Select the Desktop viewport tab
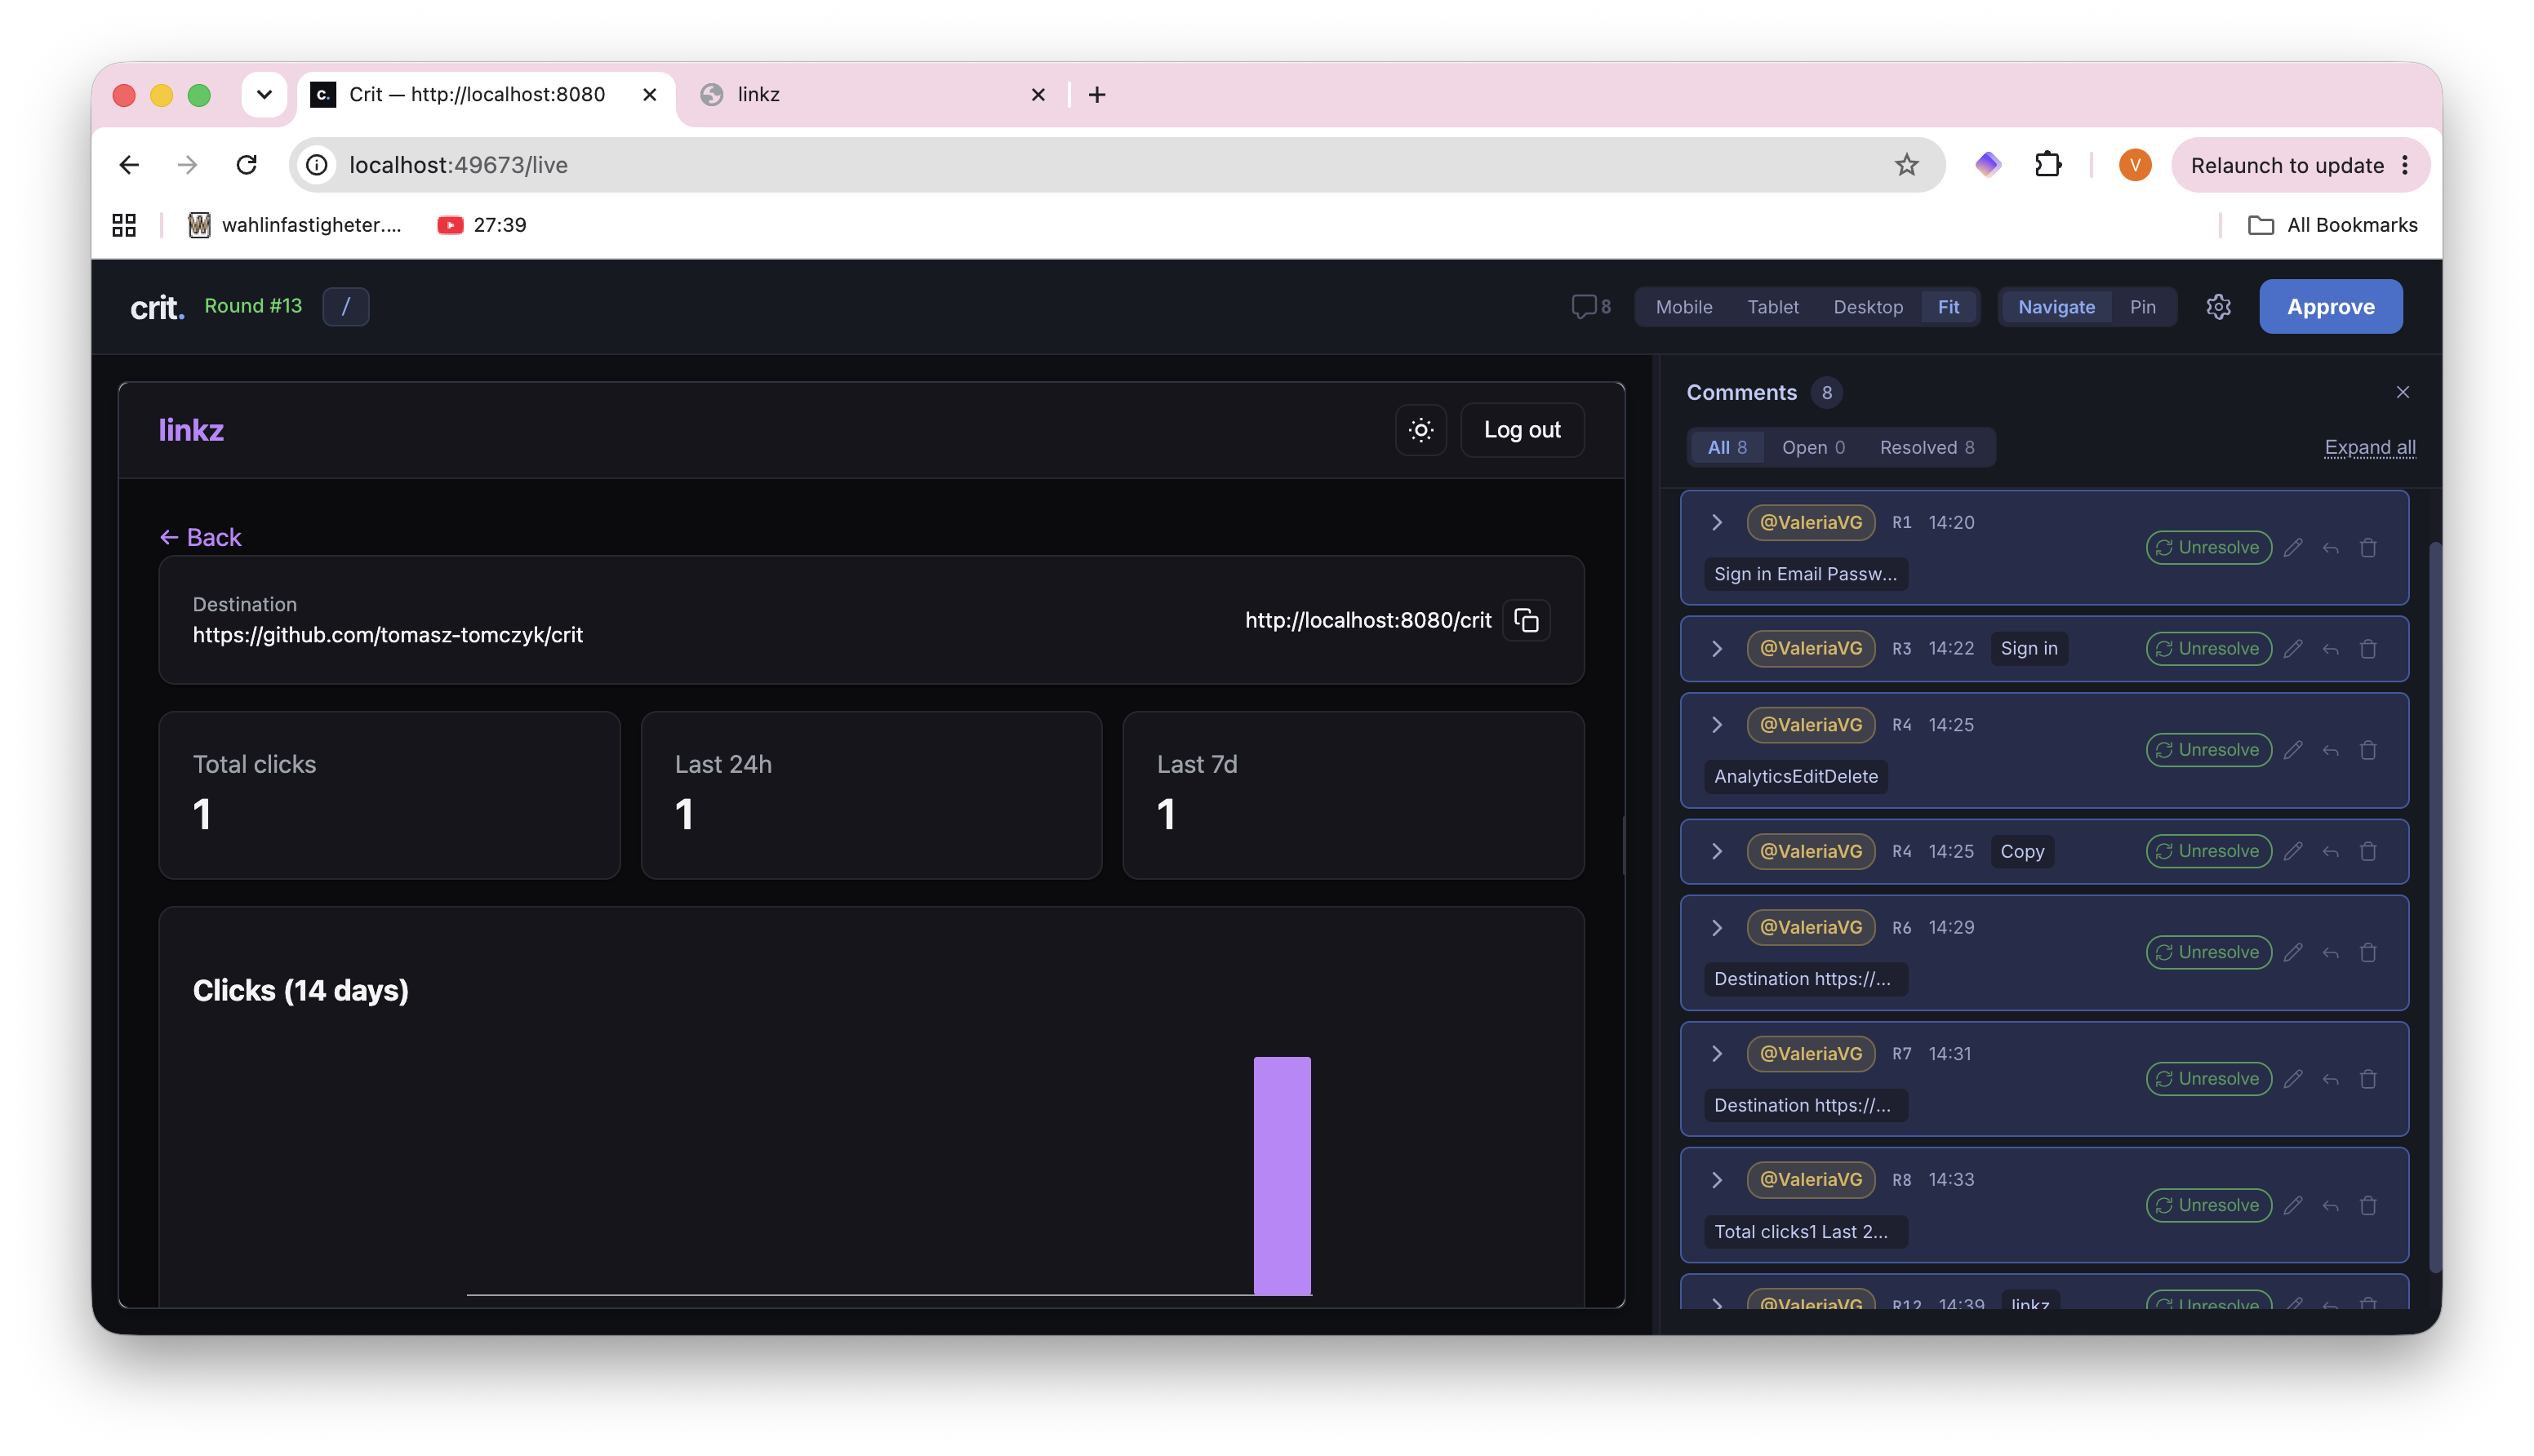The image size is (2534, 1456). pos(1868,307)
